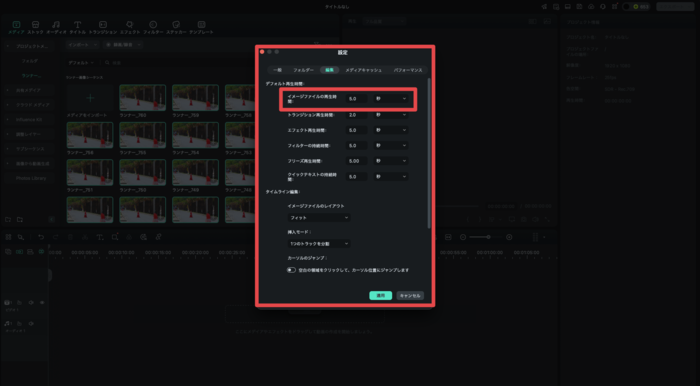Open the フィルター tab
This screenshot has width=700, height=386.
153,28
